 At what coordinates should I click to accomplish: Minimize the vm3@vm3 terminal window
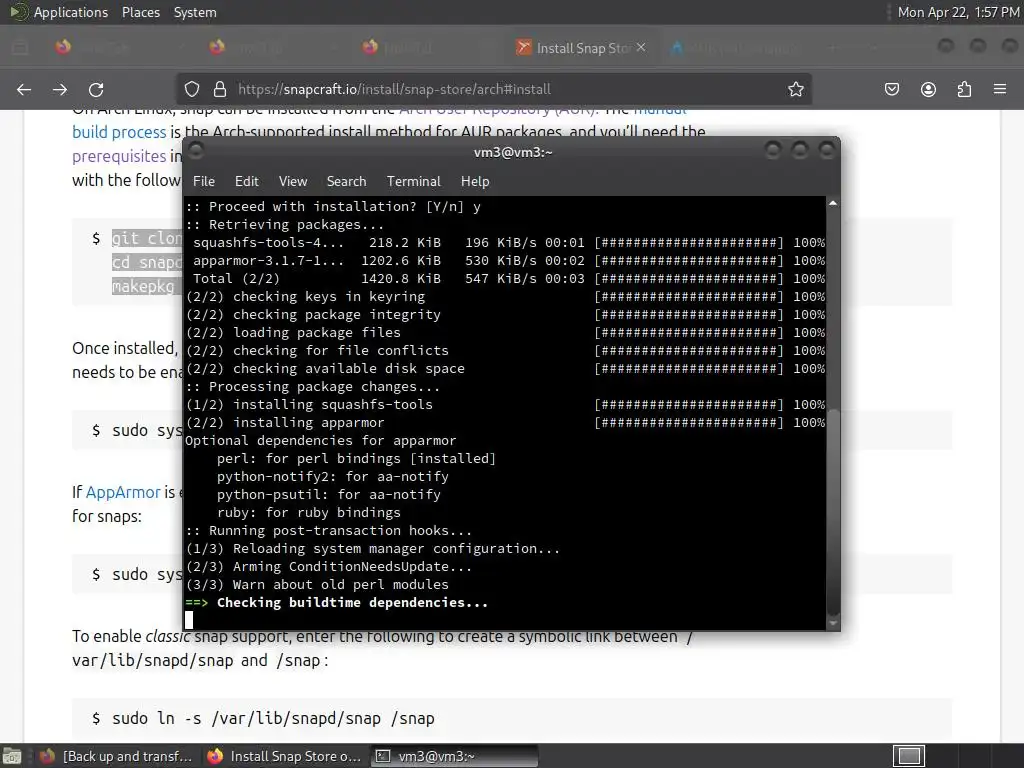(773, 152)
